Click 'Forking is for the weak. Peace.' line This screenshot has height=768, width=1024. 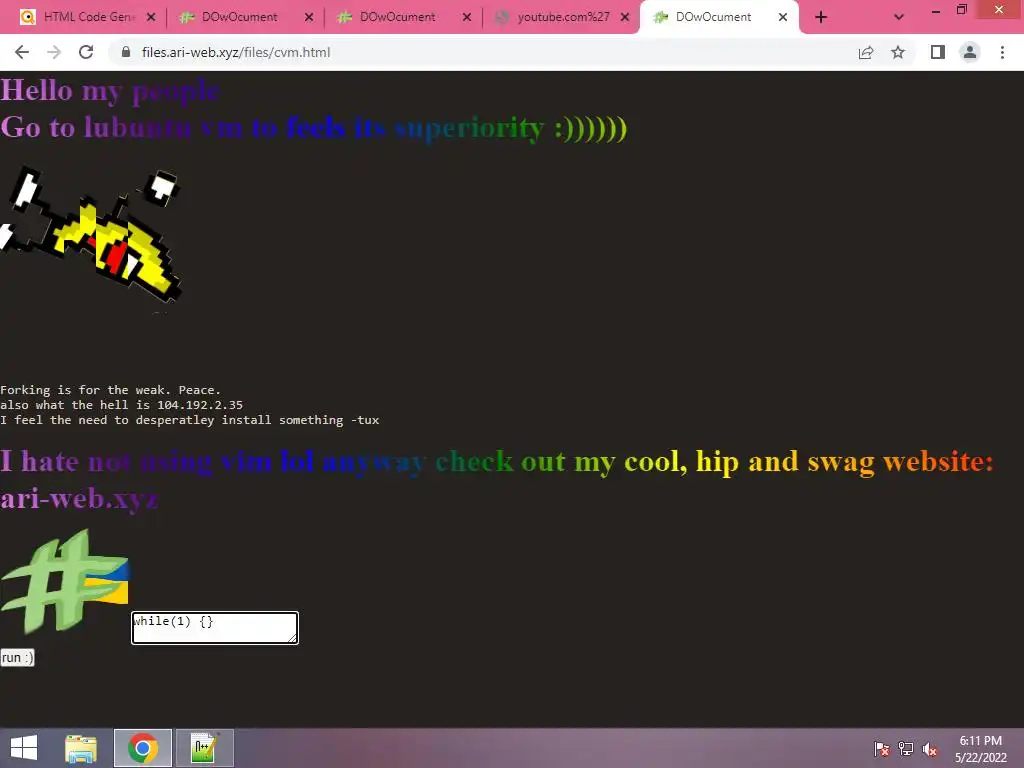tap(110, 390)
